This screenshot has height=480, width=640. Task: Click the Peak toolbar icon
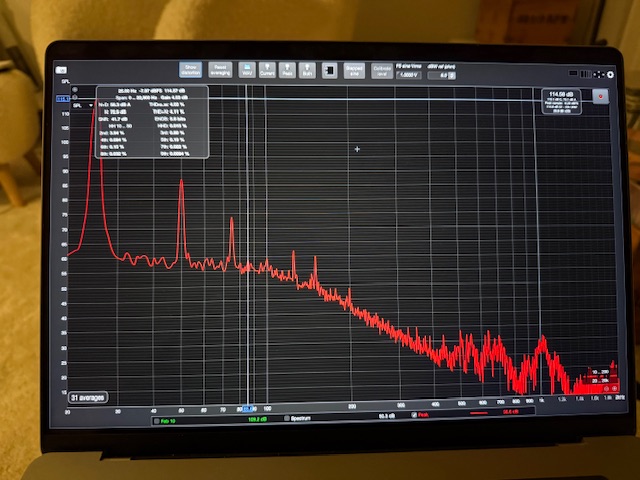click(288, 70)
